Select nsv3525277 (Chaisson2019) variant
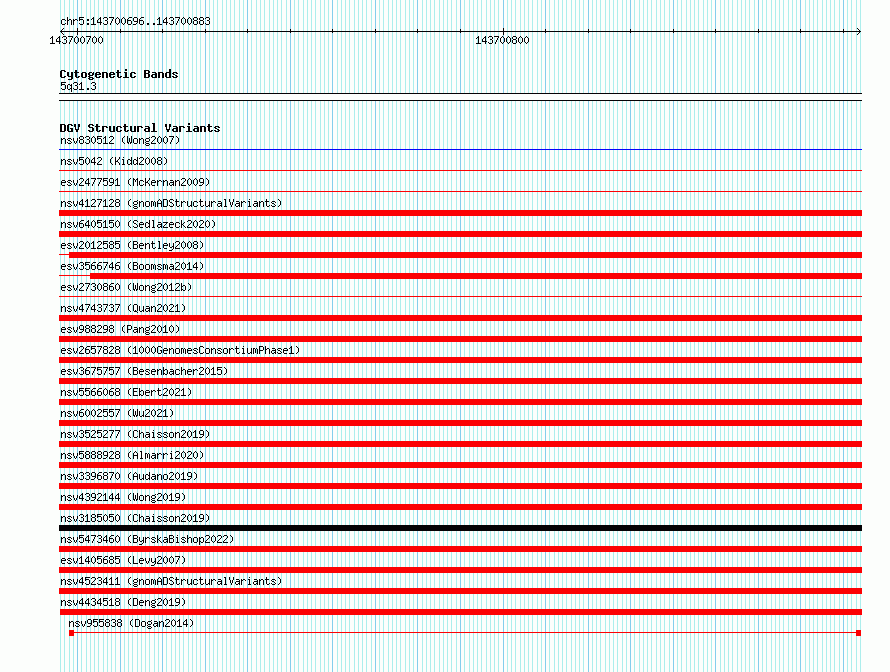This screenshot has height=672, width=890. point(135,434)
